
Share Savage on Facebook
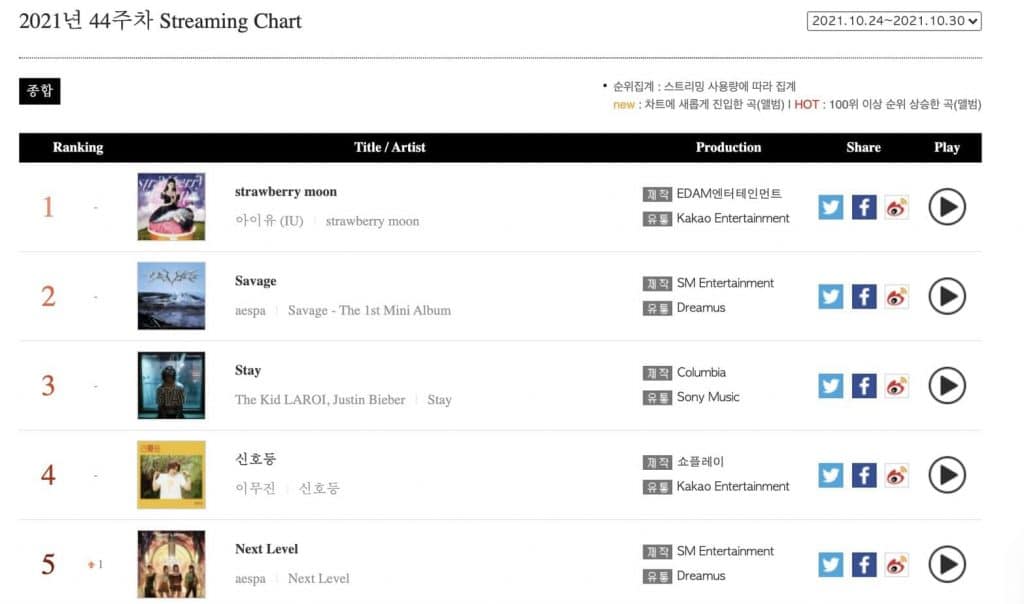[x=864, y=296]
